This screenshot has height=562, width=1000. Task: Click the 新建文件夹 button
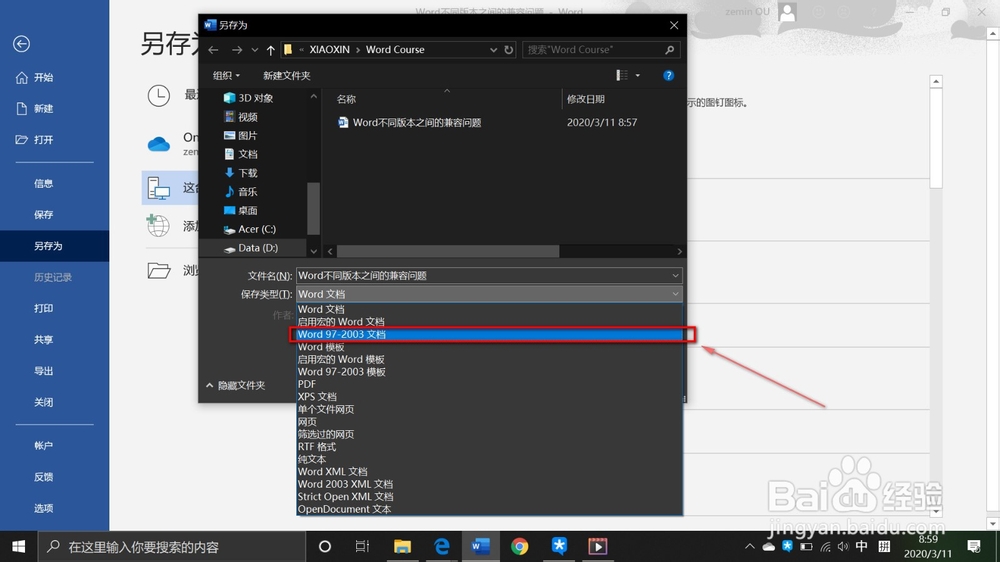tap(286, 75)
